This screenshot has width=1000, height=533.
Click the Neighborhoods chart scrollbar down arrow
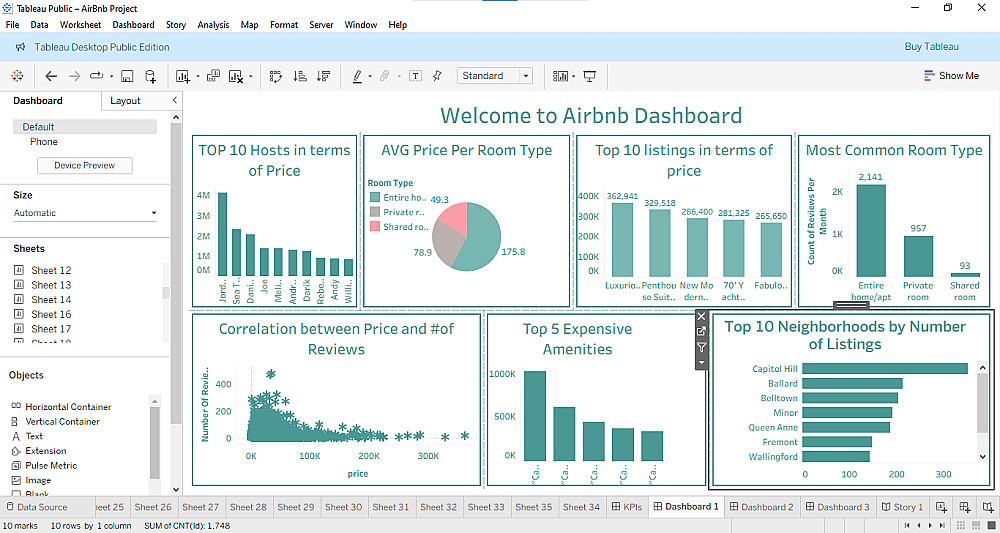tap(983, 456)
